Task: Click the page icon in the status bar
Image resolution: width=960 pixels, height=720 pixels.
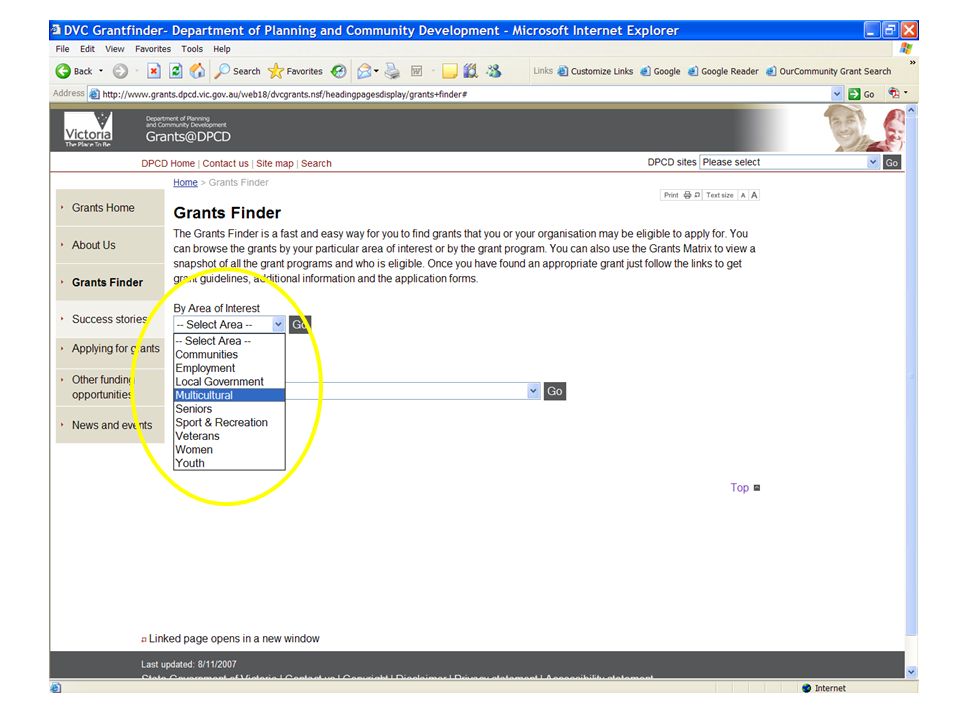Action: (56, 688)
